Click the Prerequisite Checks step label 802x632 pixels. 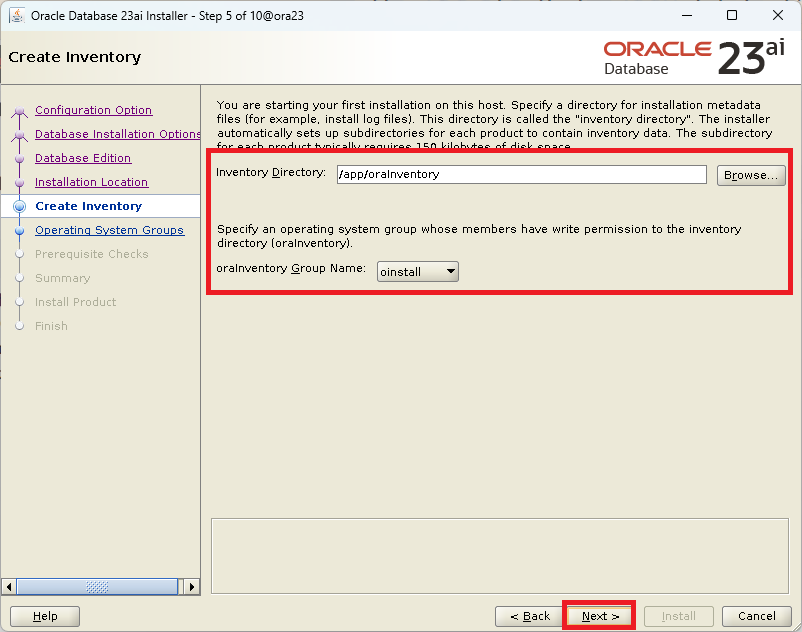tap(92, 254)
